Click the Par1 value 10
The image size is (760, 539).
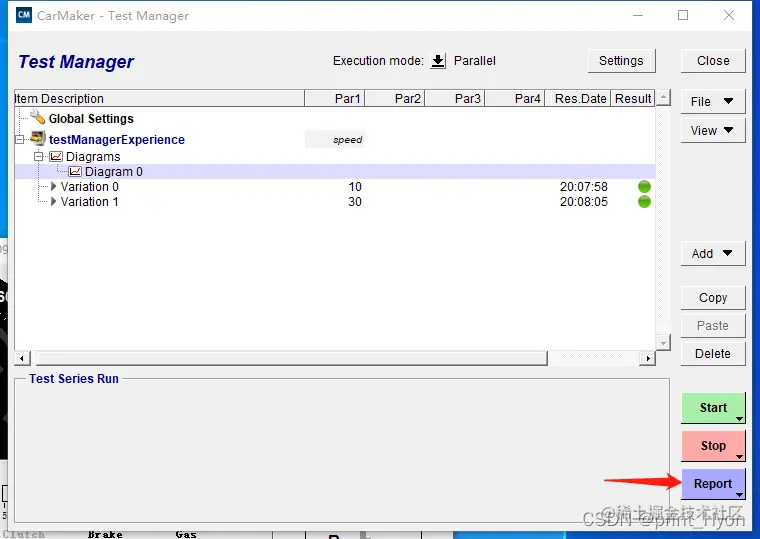click(x=355, y=187)
